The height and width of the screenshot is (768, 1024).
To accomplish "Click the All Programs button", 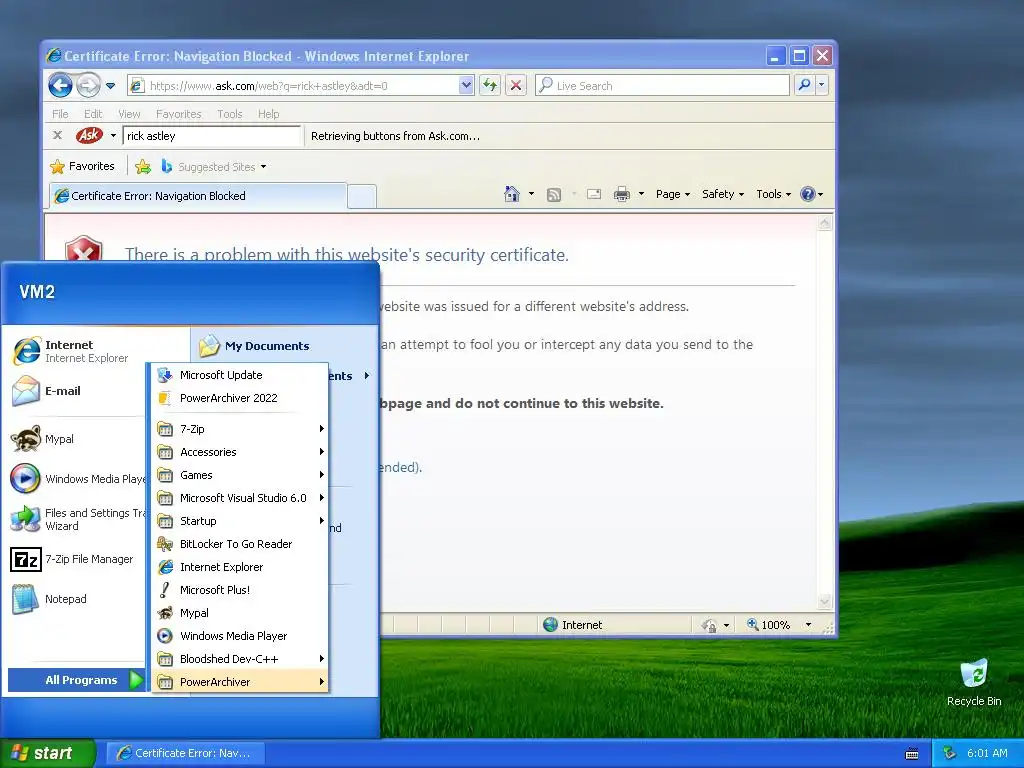I will tap(76, 680).
